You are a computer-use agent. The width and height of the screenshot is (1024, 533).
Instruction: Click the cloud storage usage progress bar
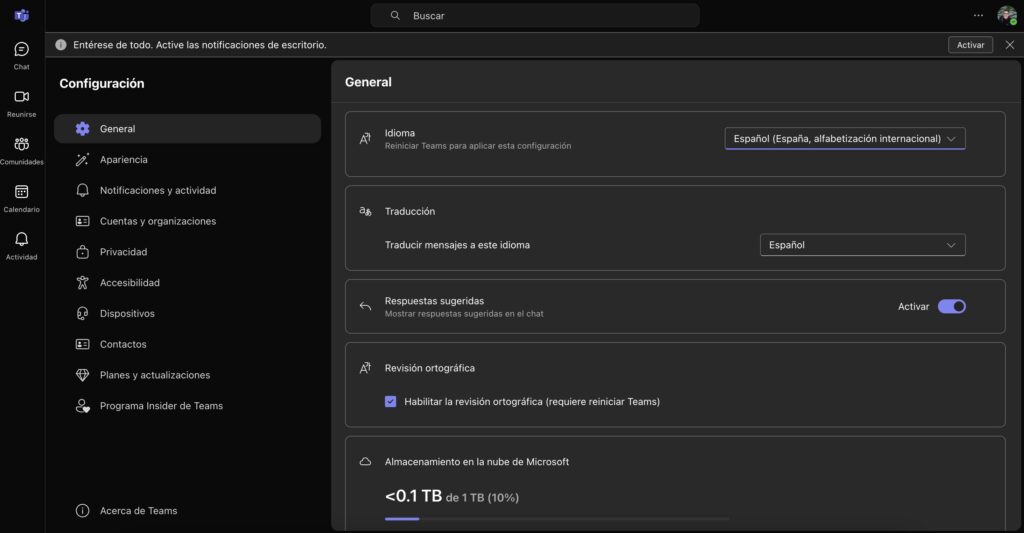pyautogui.click(x=556, y=519)
